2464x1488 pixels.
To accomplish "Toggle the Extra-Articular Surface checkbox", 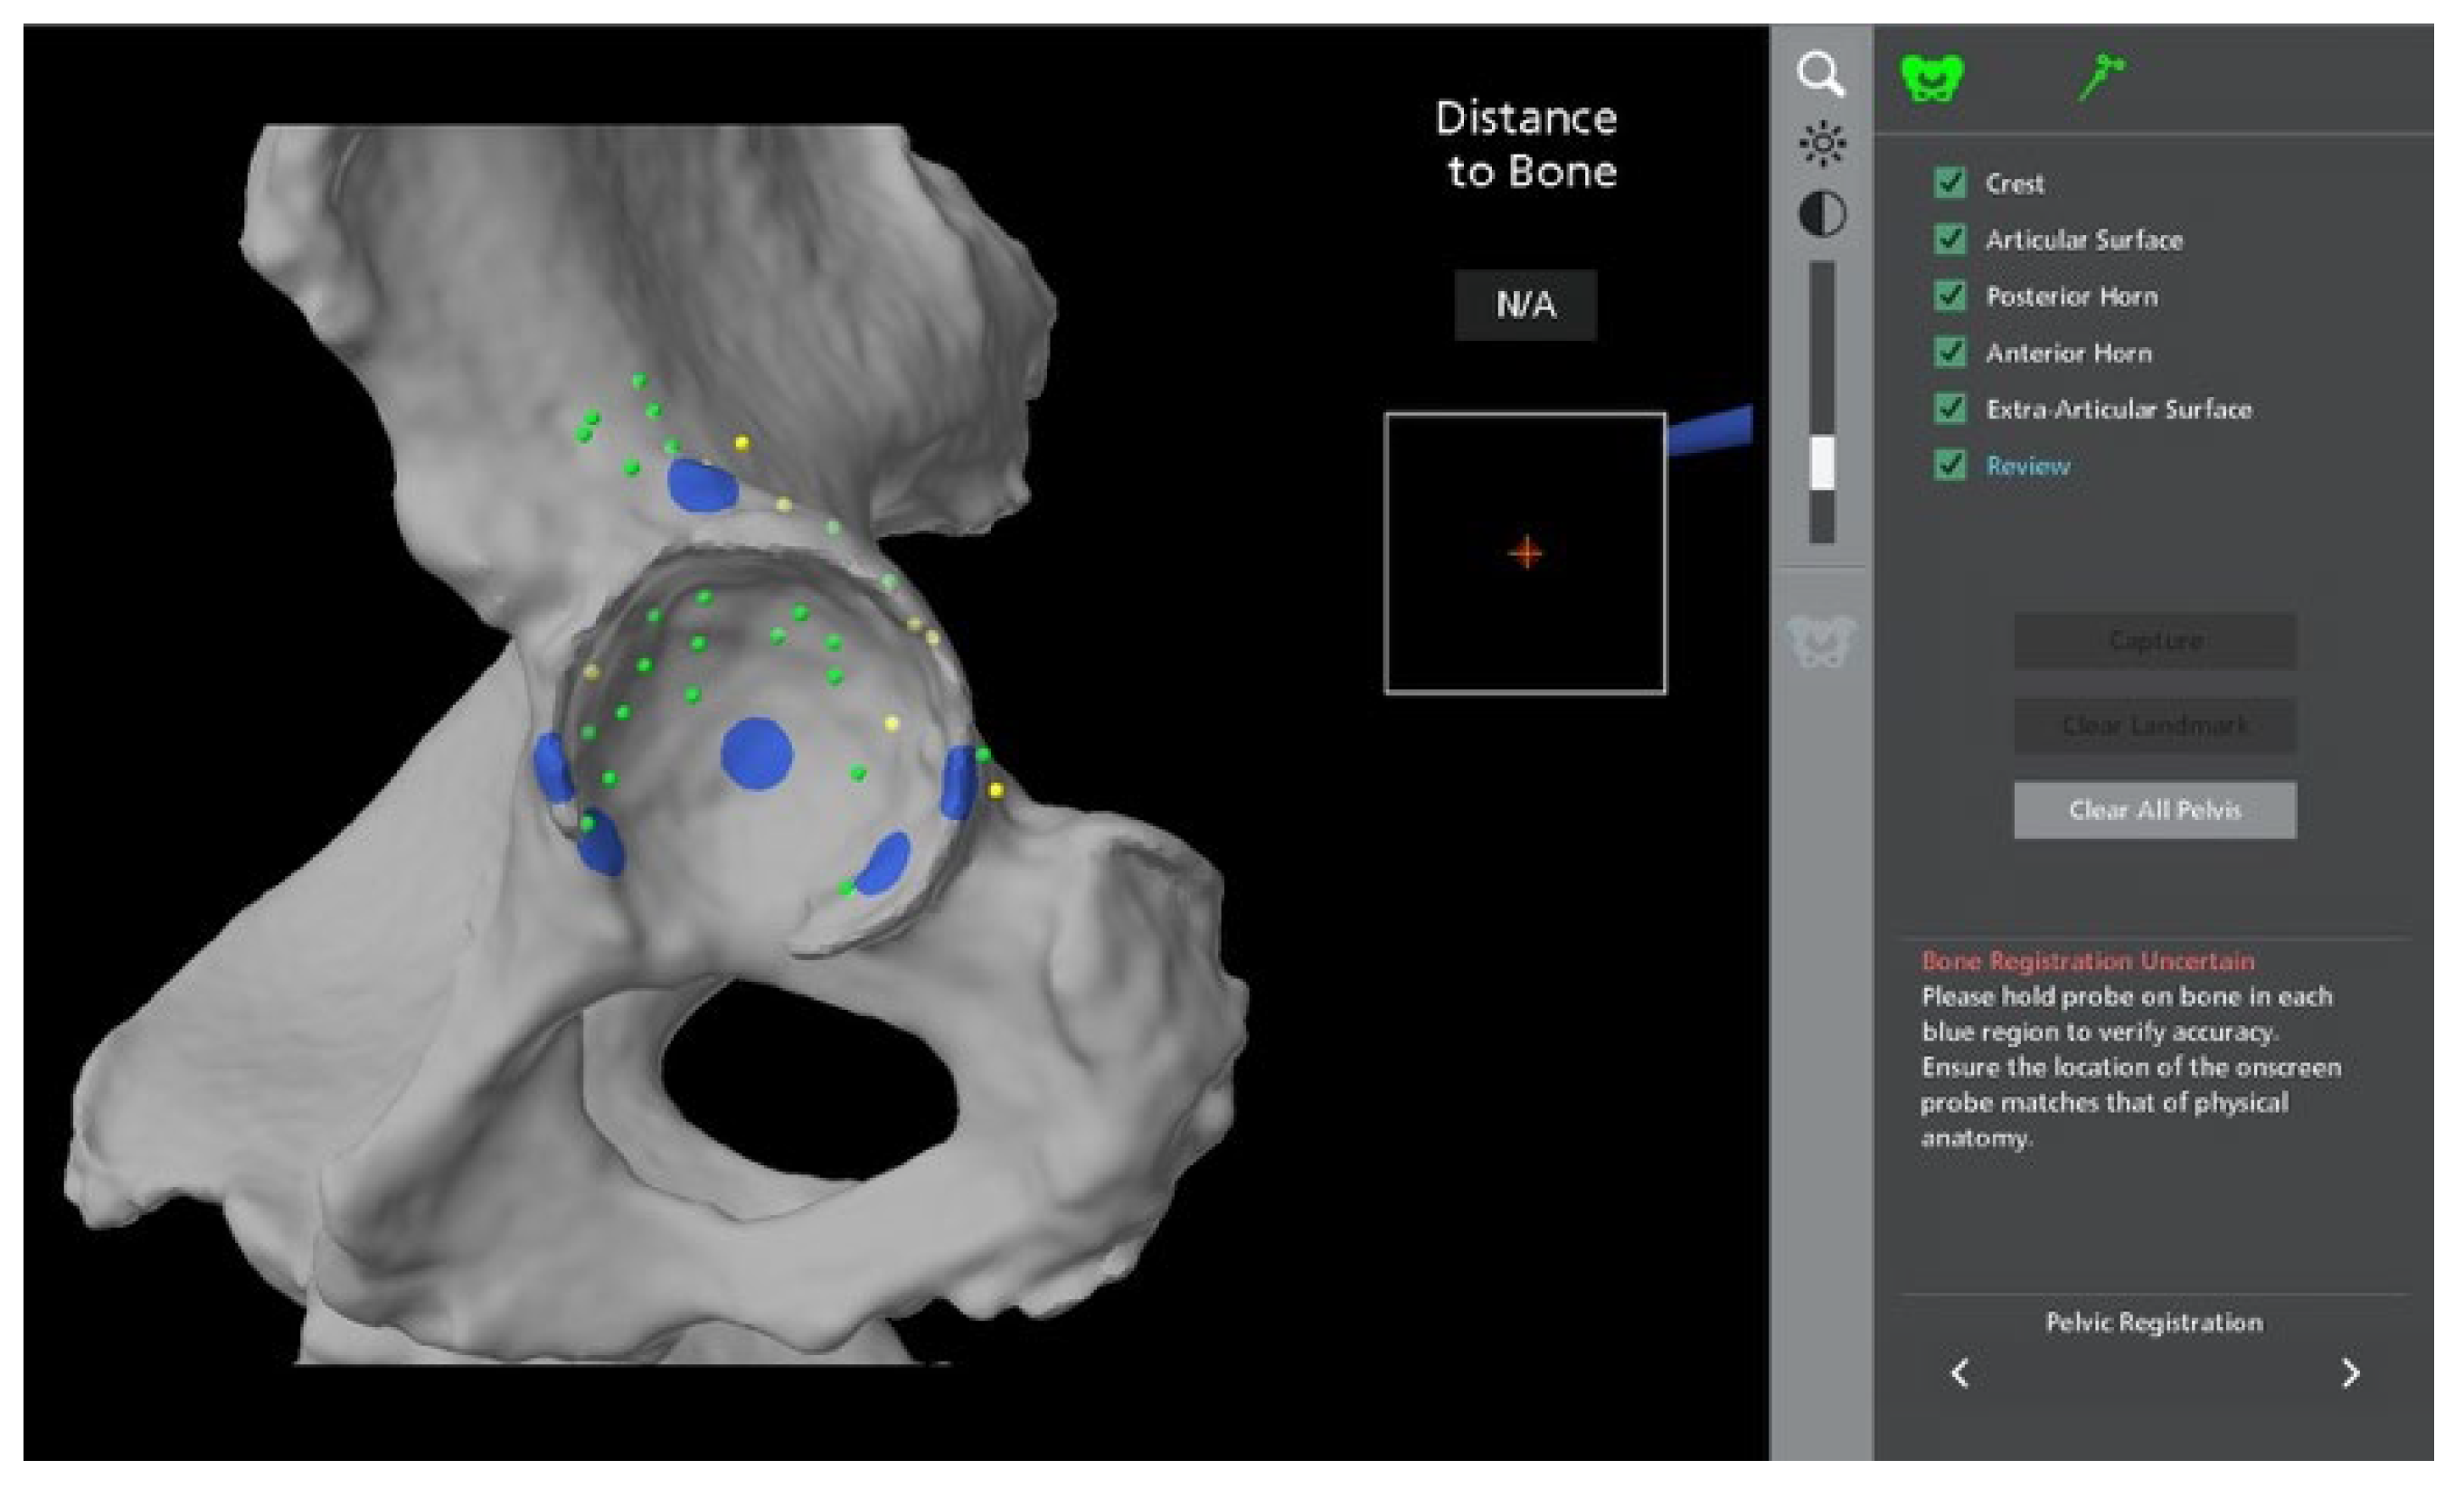I will [1950, 408].
